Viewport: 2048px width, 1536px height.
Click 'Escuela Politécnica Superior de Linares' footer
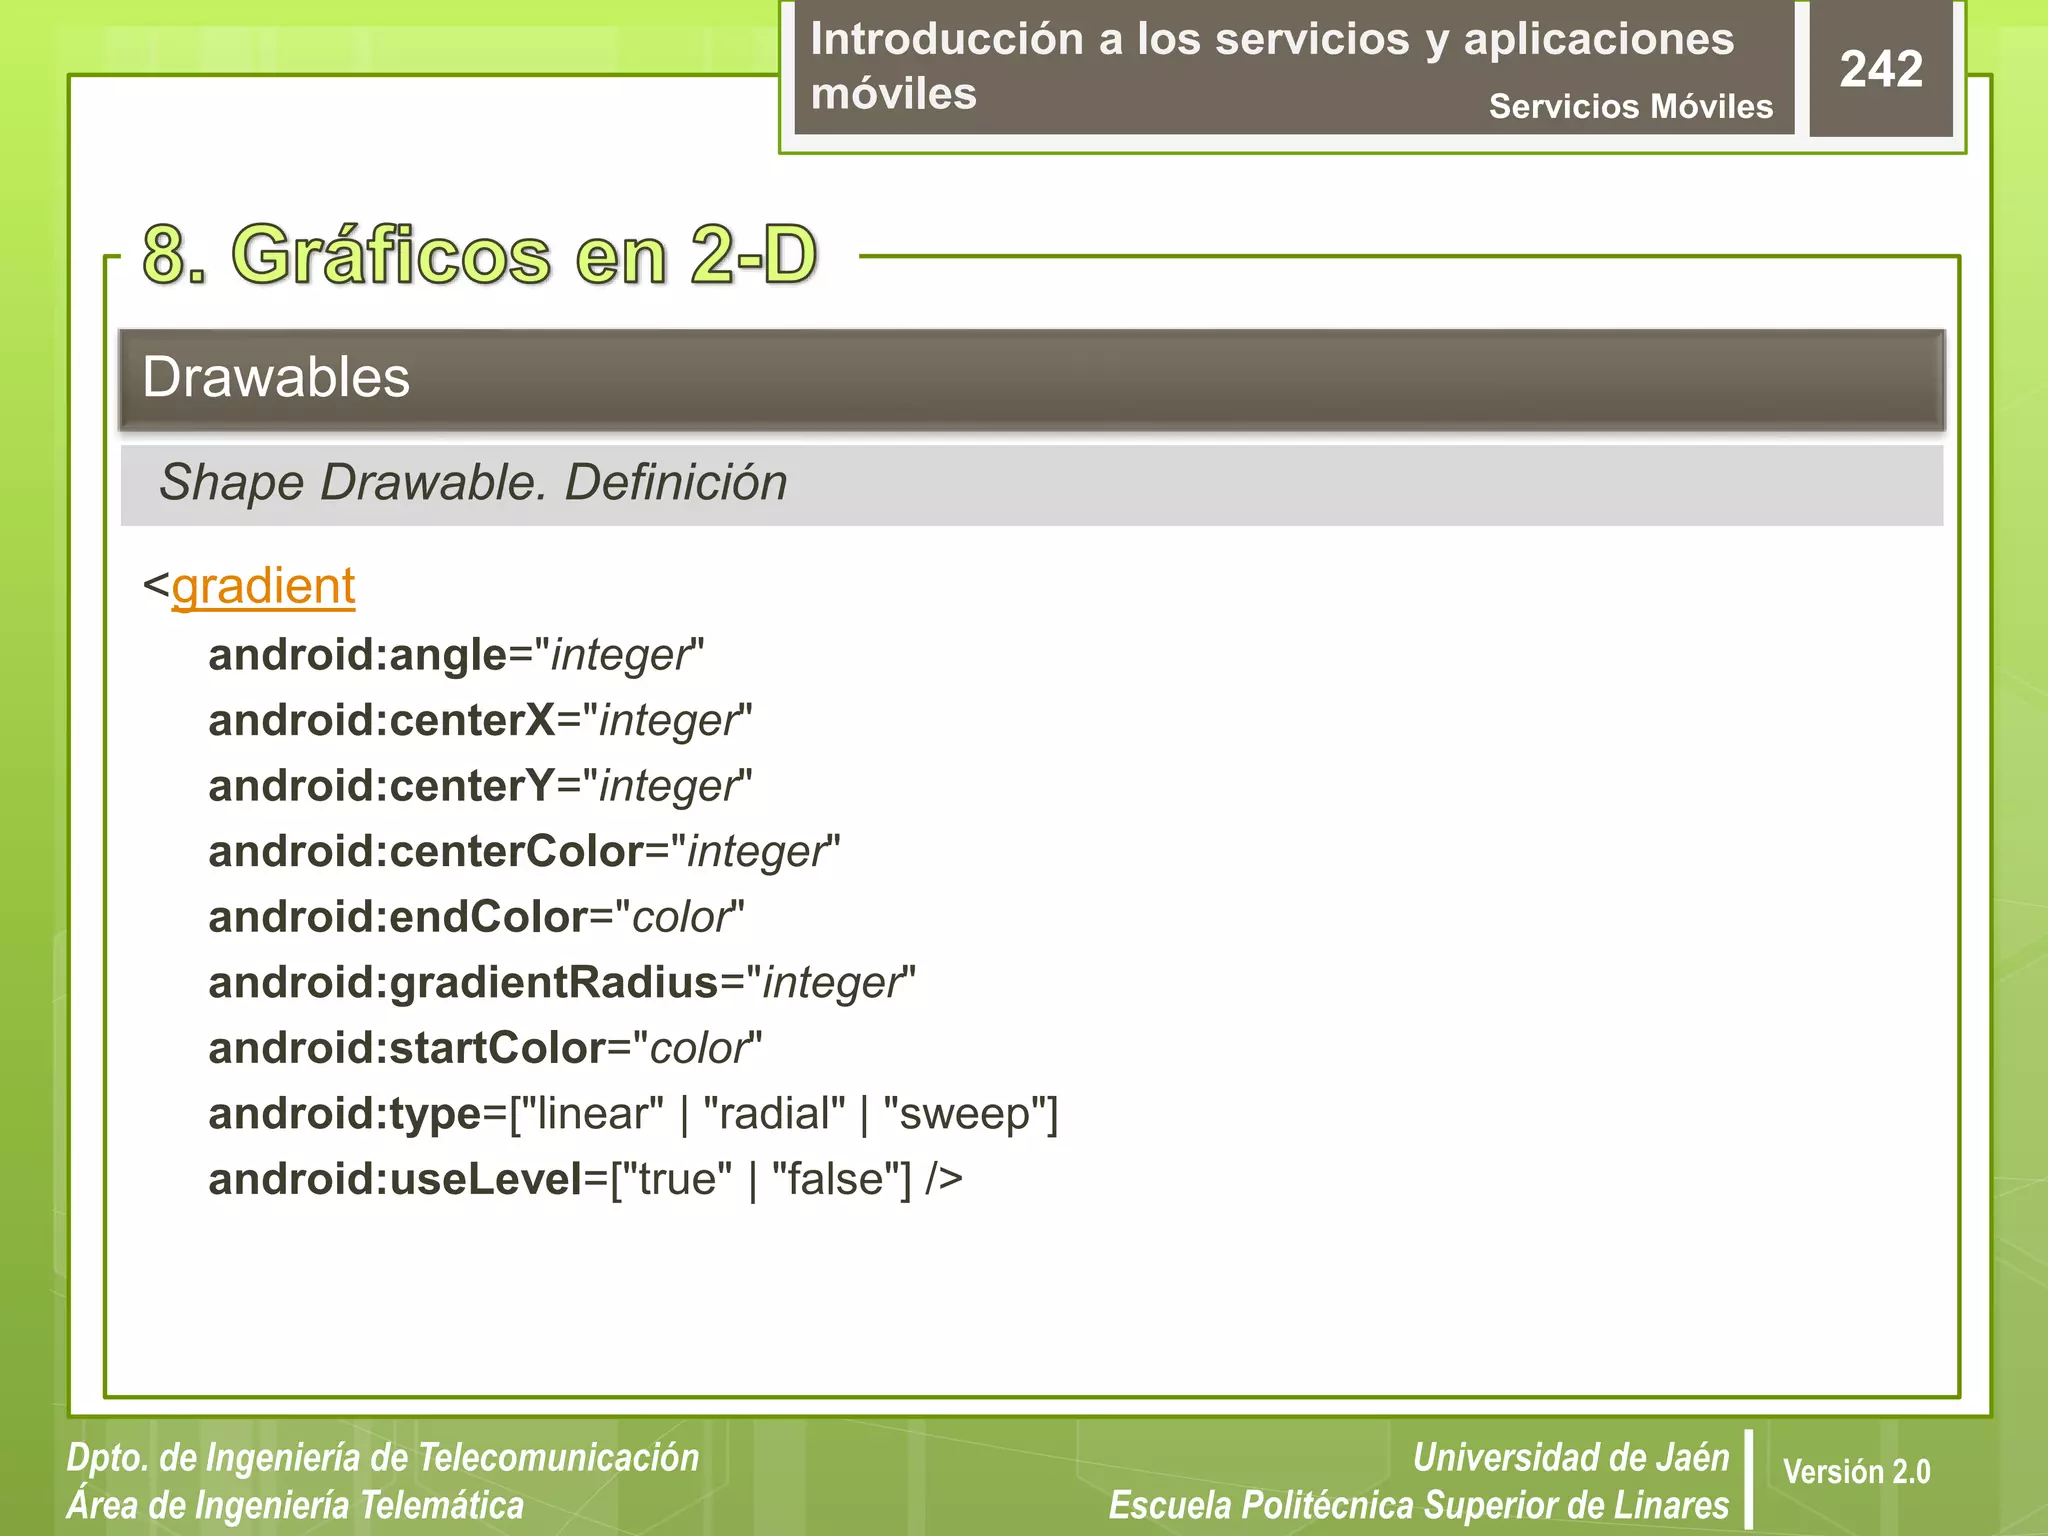[1419, 1505]
